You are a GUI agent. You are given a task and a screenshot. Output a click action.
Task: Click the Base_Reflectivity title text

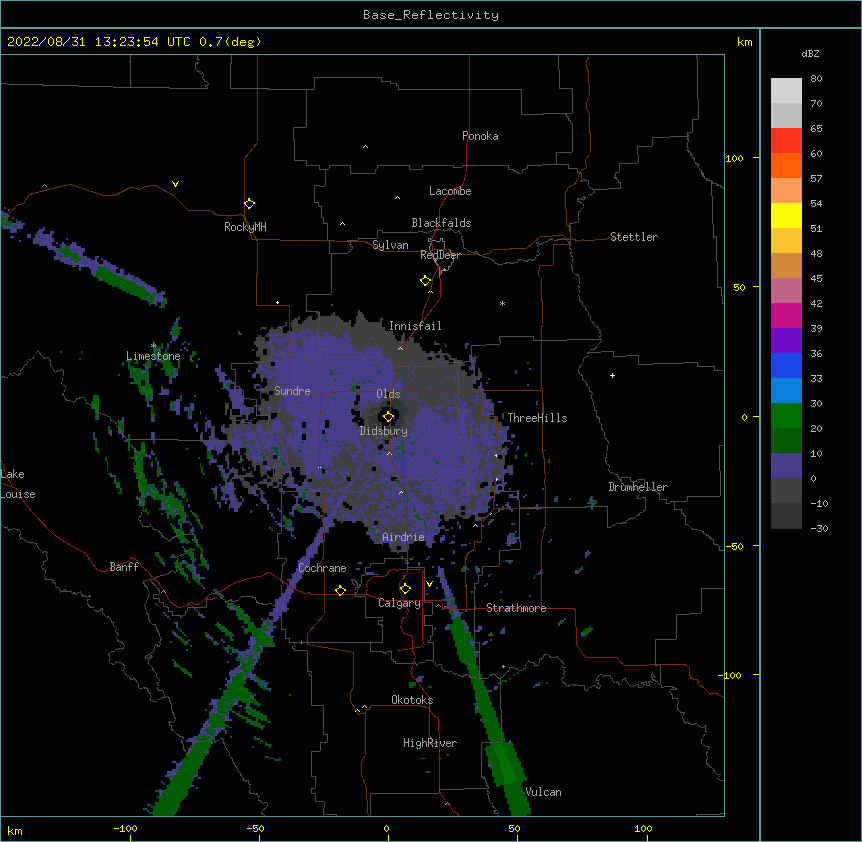431,15
